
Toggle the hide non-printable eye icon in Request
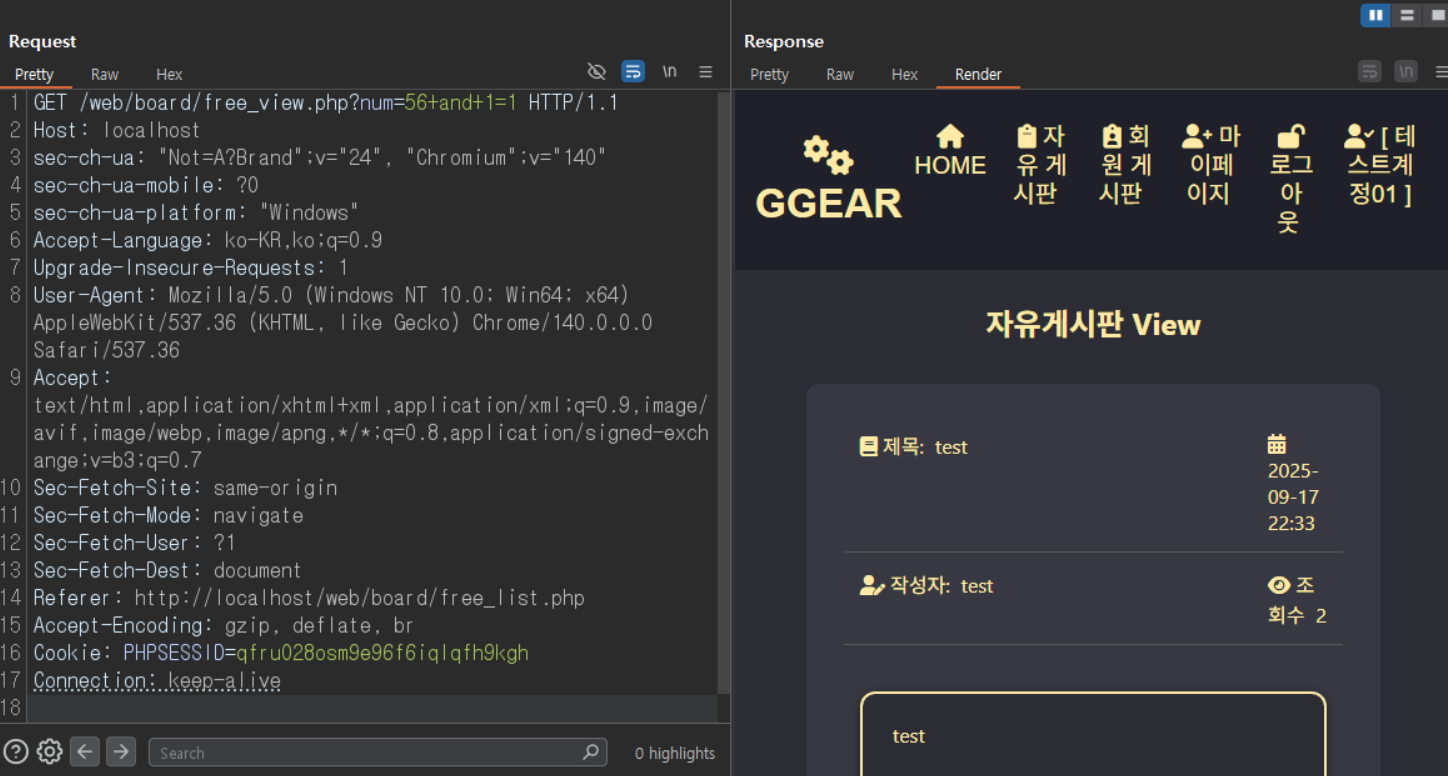pos(597,72)
